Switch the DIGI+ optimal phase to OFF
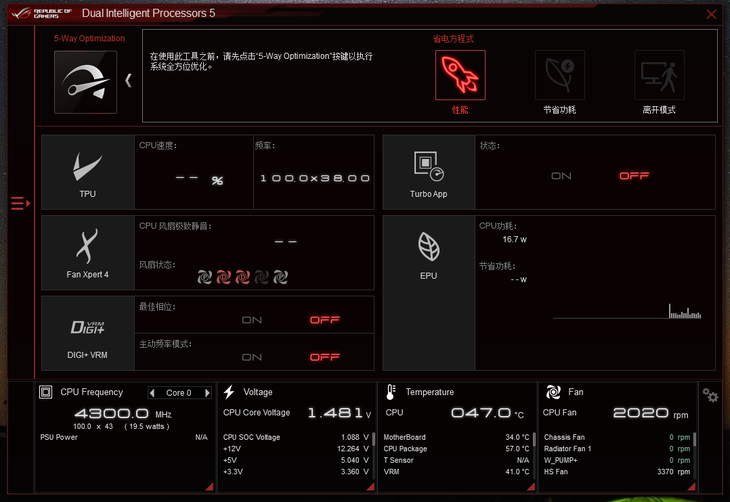730x502 pixels. coord(325,320)
